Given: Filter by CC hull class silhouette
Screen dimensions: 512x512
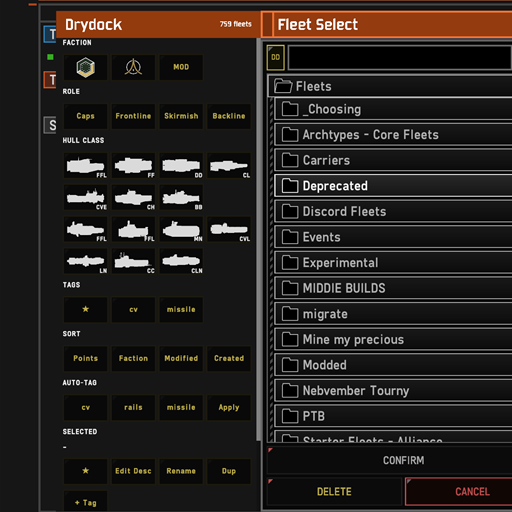Looking at the screenshot, I should pyautogui.click(x=133, y=261).
